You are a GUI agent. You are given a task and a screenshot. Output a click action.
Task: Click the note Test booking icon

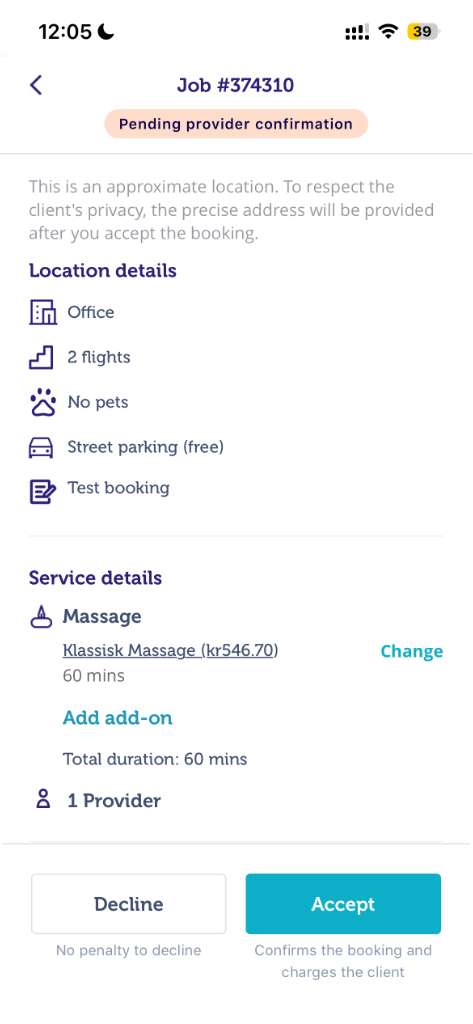point(43,490)
